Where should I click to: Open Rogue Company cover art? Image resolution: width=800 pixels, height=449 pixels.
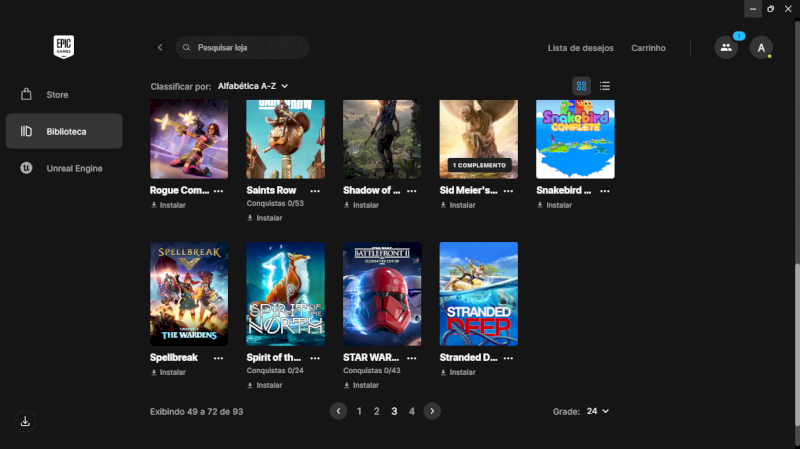pyautogui.click(x=189, y=139)
